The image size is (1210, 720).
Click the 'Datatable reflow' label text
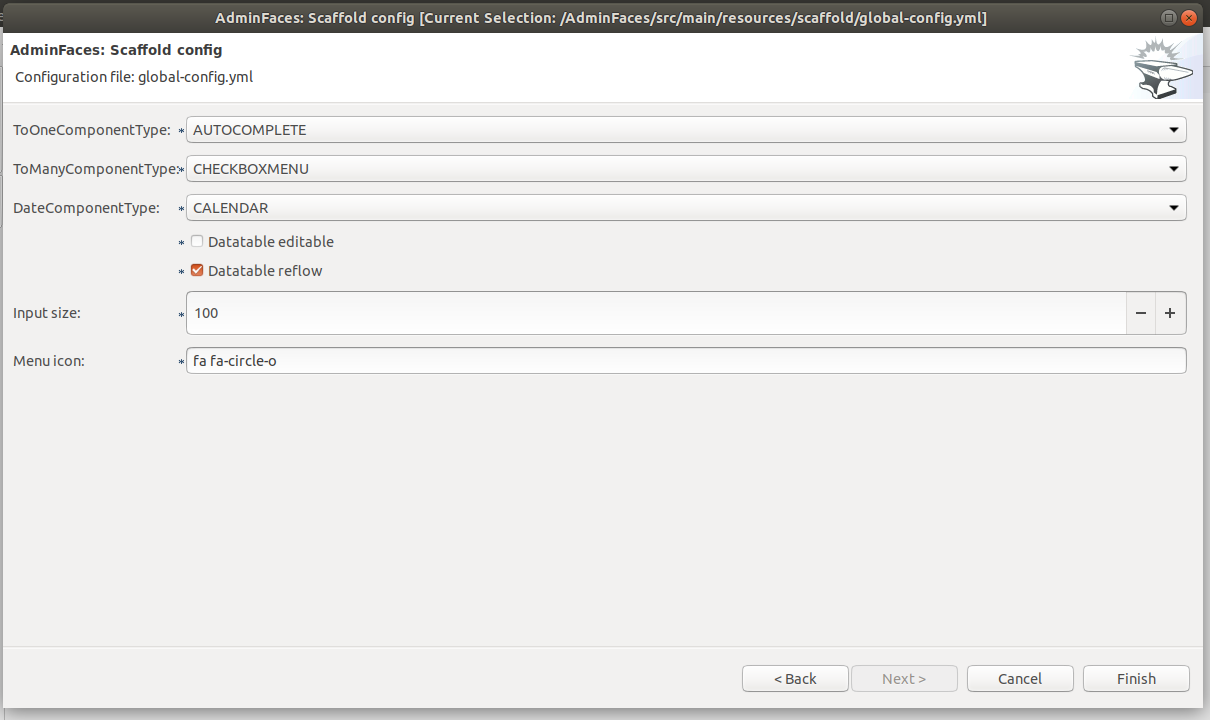265,270
